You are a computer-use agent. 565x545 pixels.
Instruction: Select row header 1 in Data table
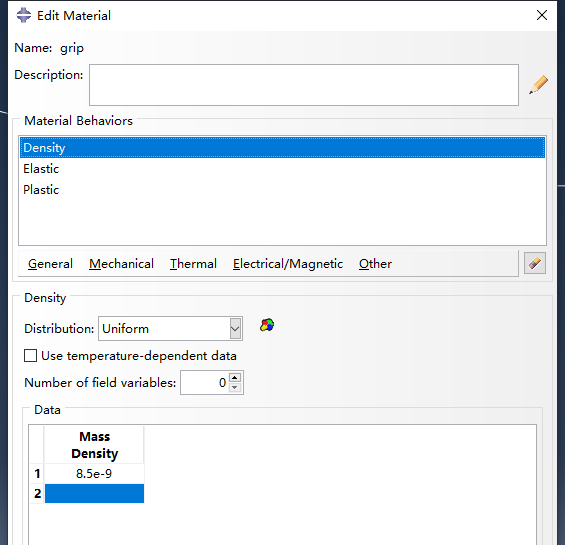coord(37,474)
